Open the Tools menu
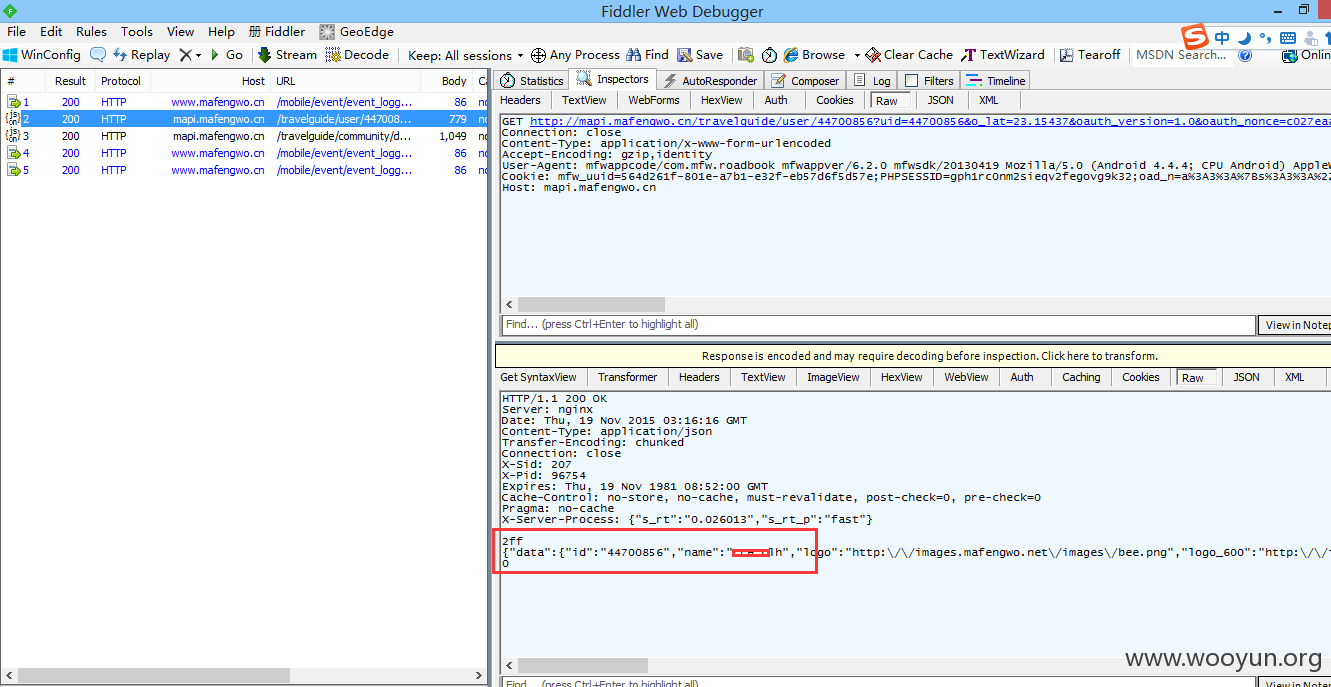 pyautogui.click(x=137, y=31)
